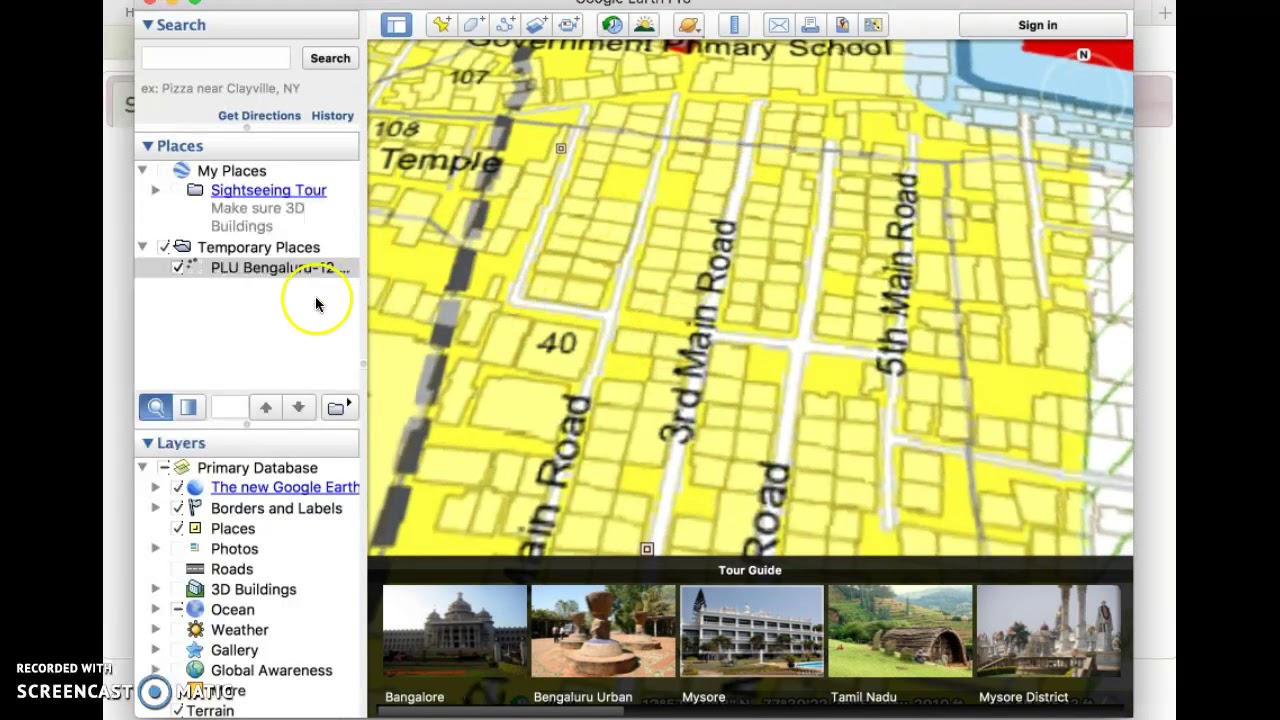1280x720 pixels.
Task: Click the Weather sun icon
Action: tap(195, 629)
